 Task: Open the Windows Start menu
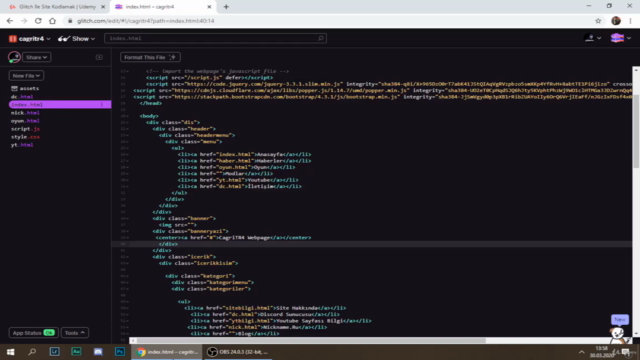tap(11, 352)
